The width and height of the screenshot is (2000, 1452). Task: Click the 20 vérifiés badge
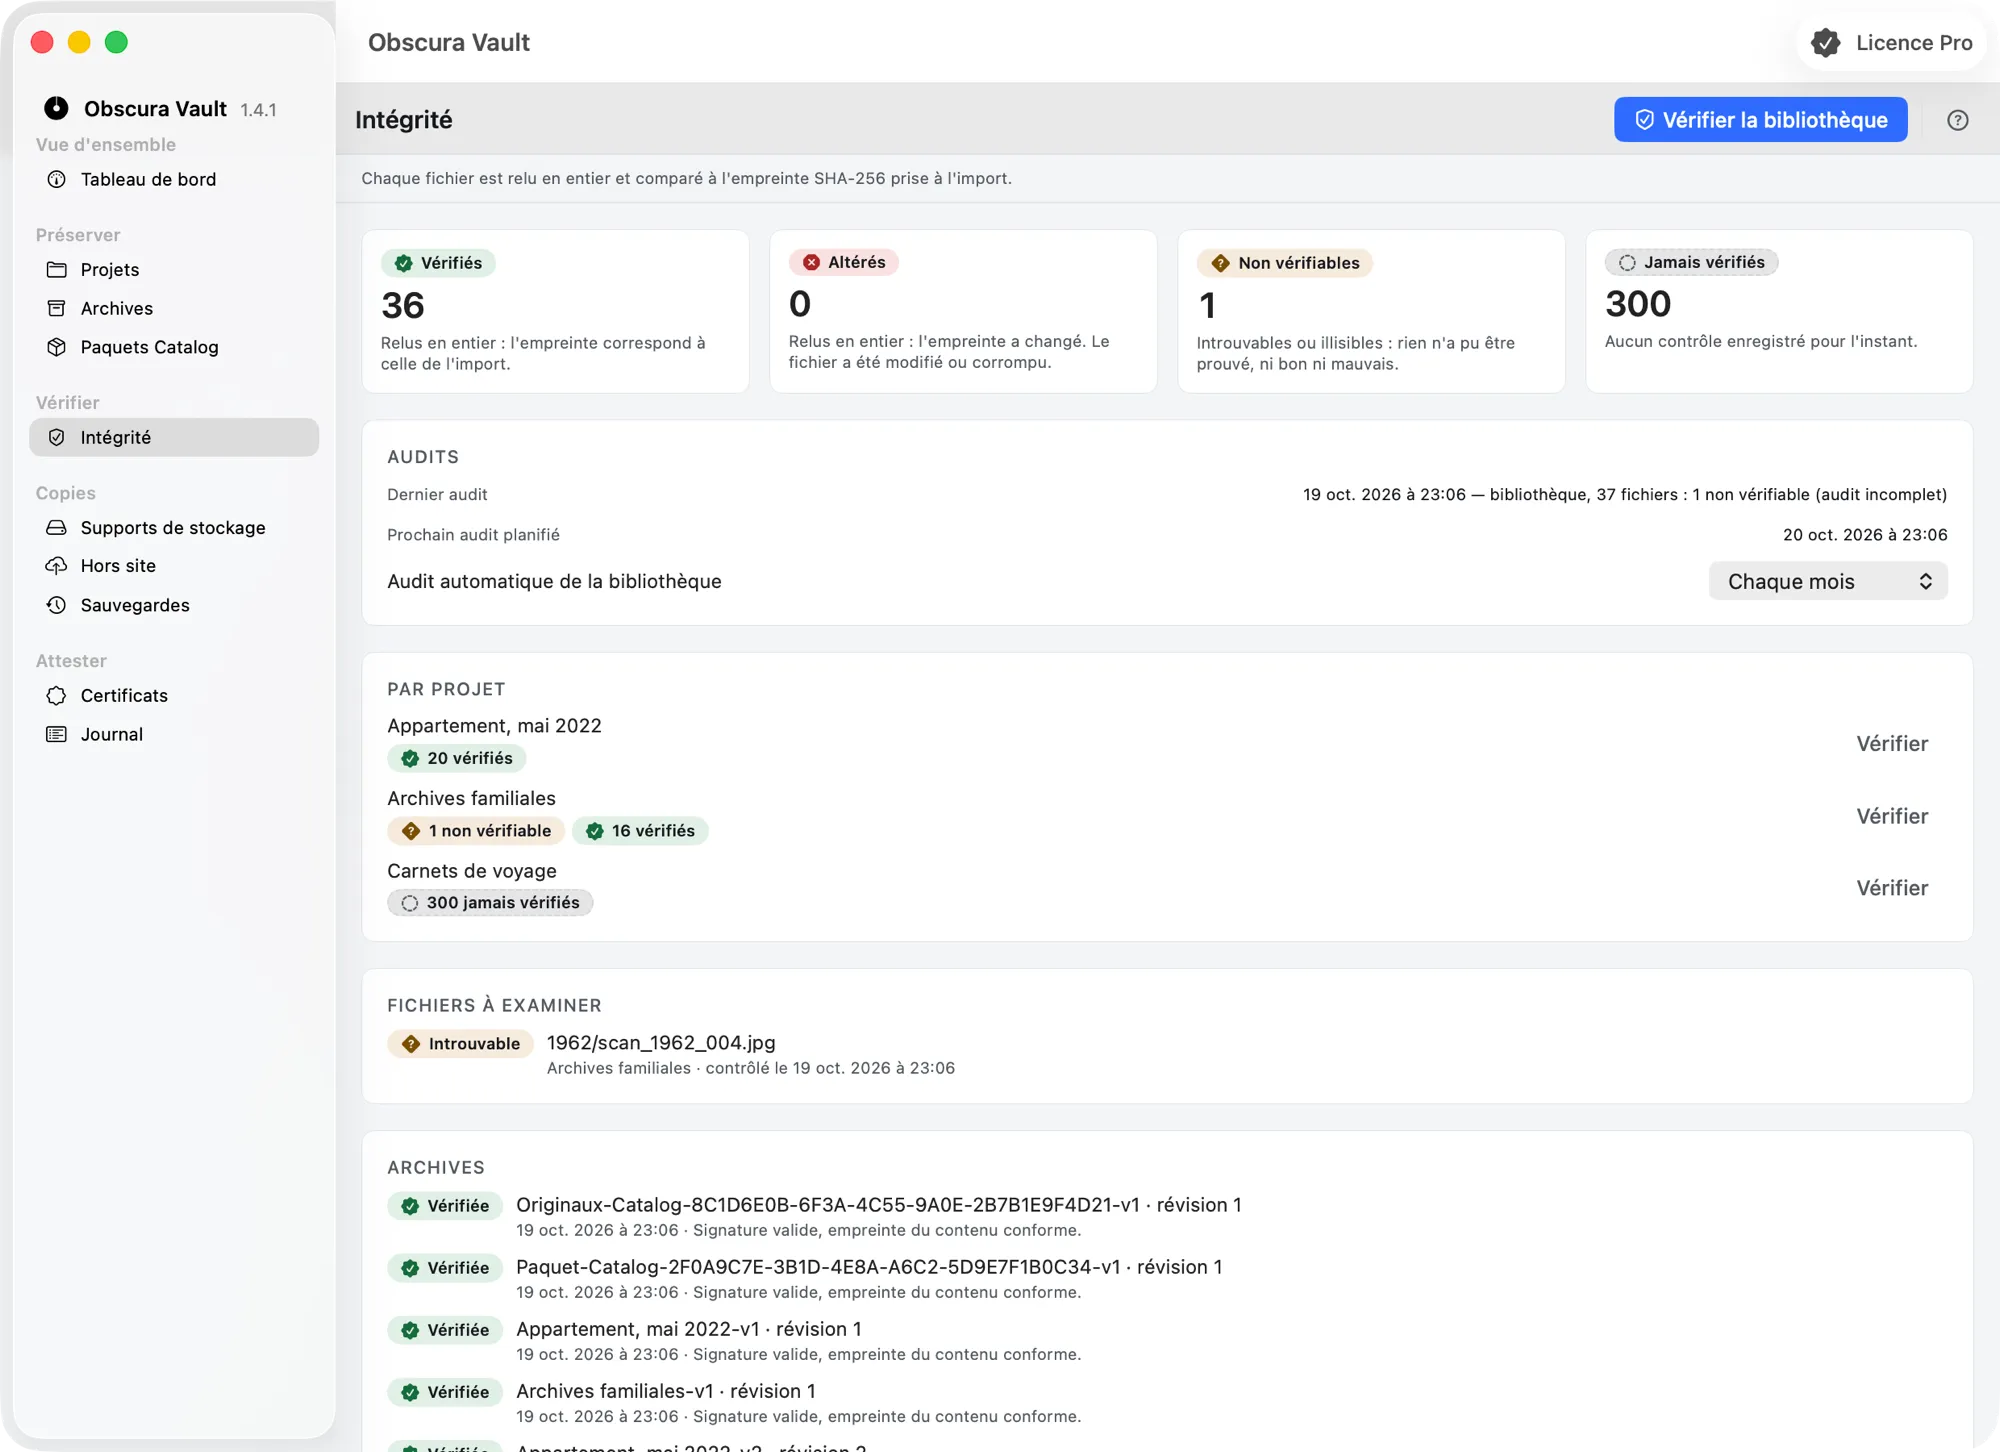pos(456,758)
